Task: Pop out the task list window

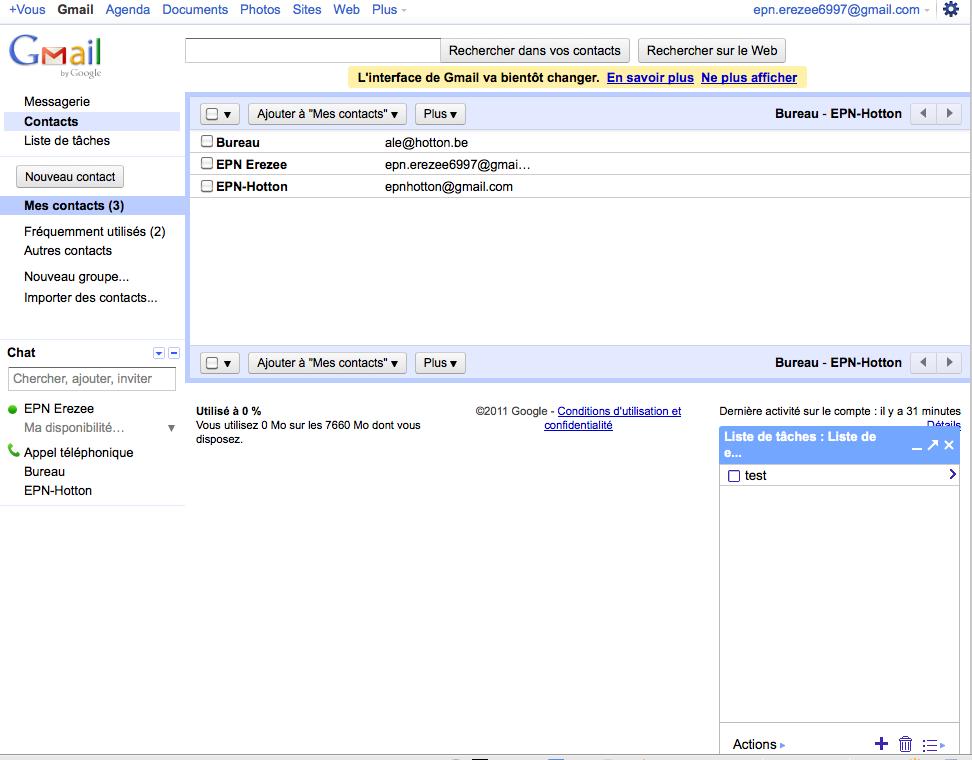Action: (x=933, y=445)
